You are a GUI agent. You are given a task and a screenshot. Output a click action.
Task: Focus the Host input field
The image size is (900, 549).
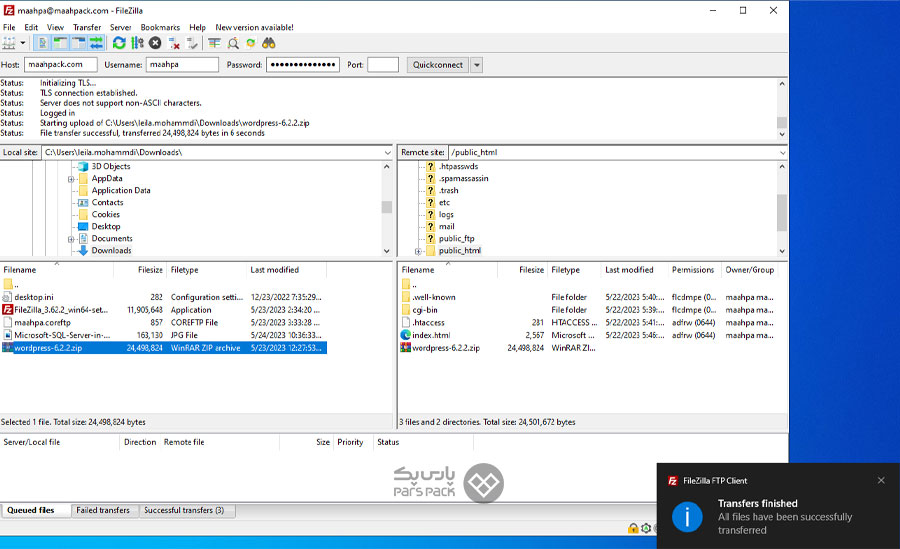pyautogui.click(x=60, y=65)
